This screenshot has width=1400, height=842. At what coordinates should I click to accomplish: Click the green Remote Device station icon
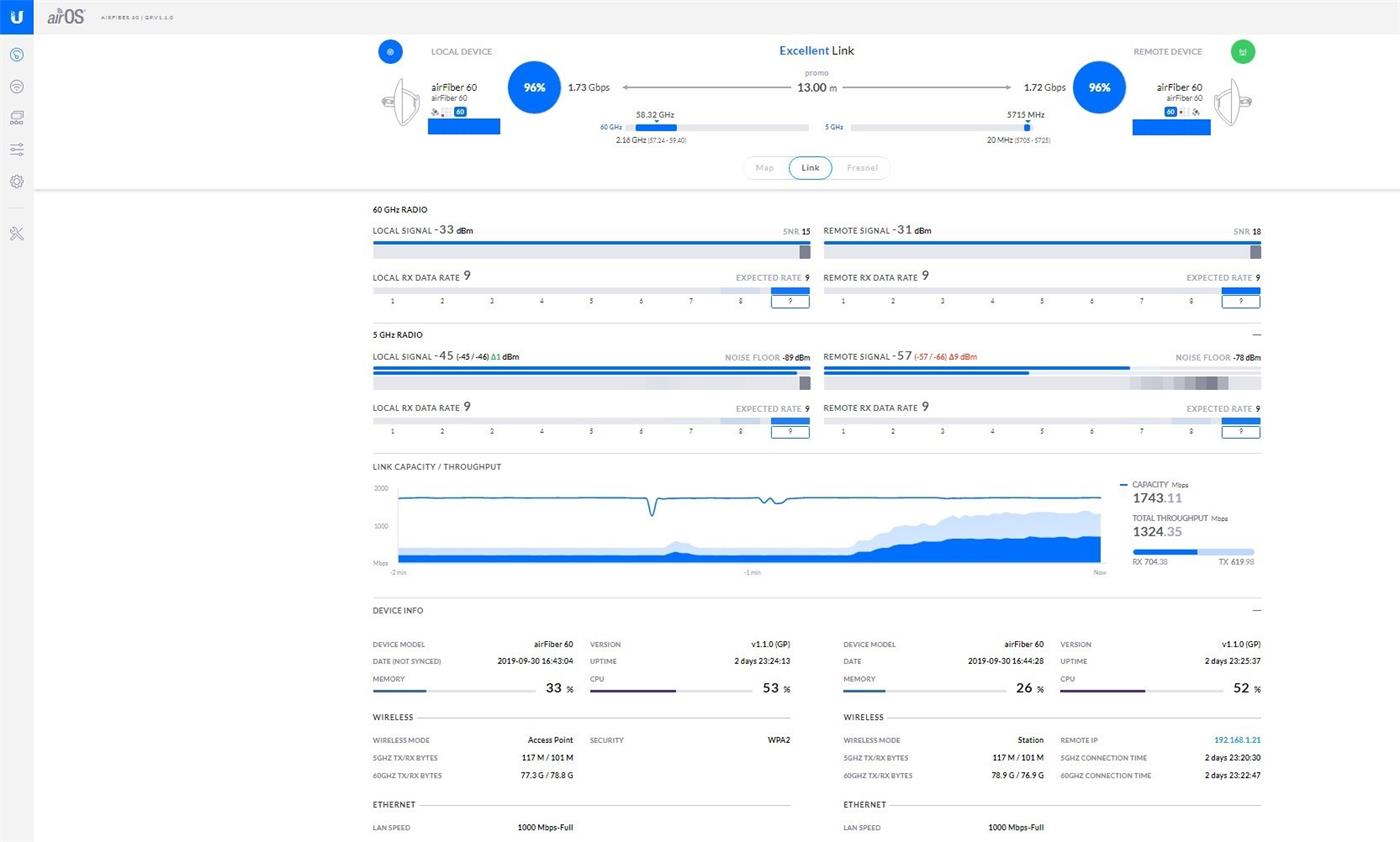[1243, 52]
